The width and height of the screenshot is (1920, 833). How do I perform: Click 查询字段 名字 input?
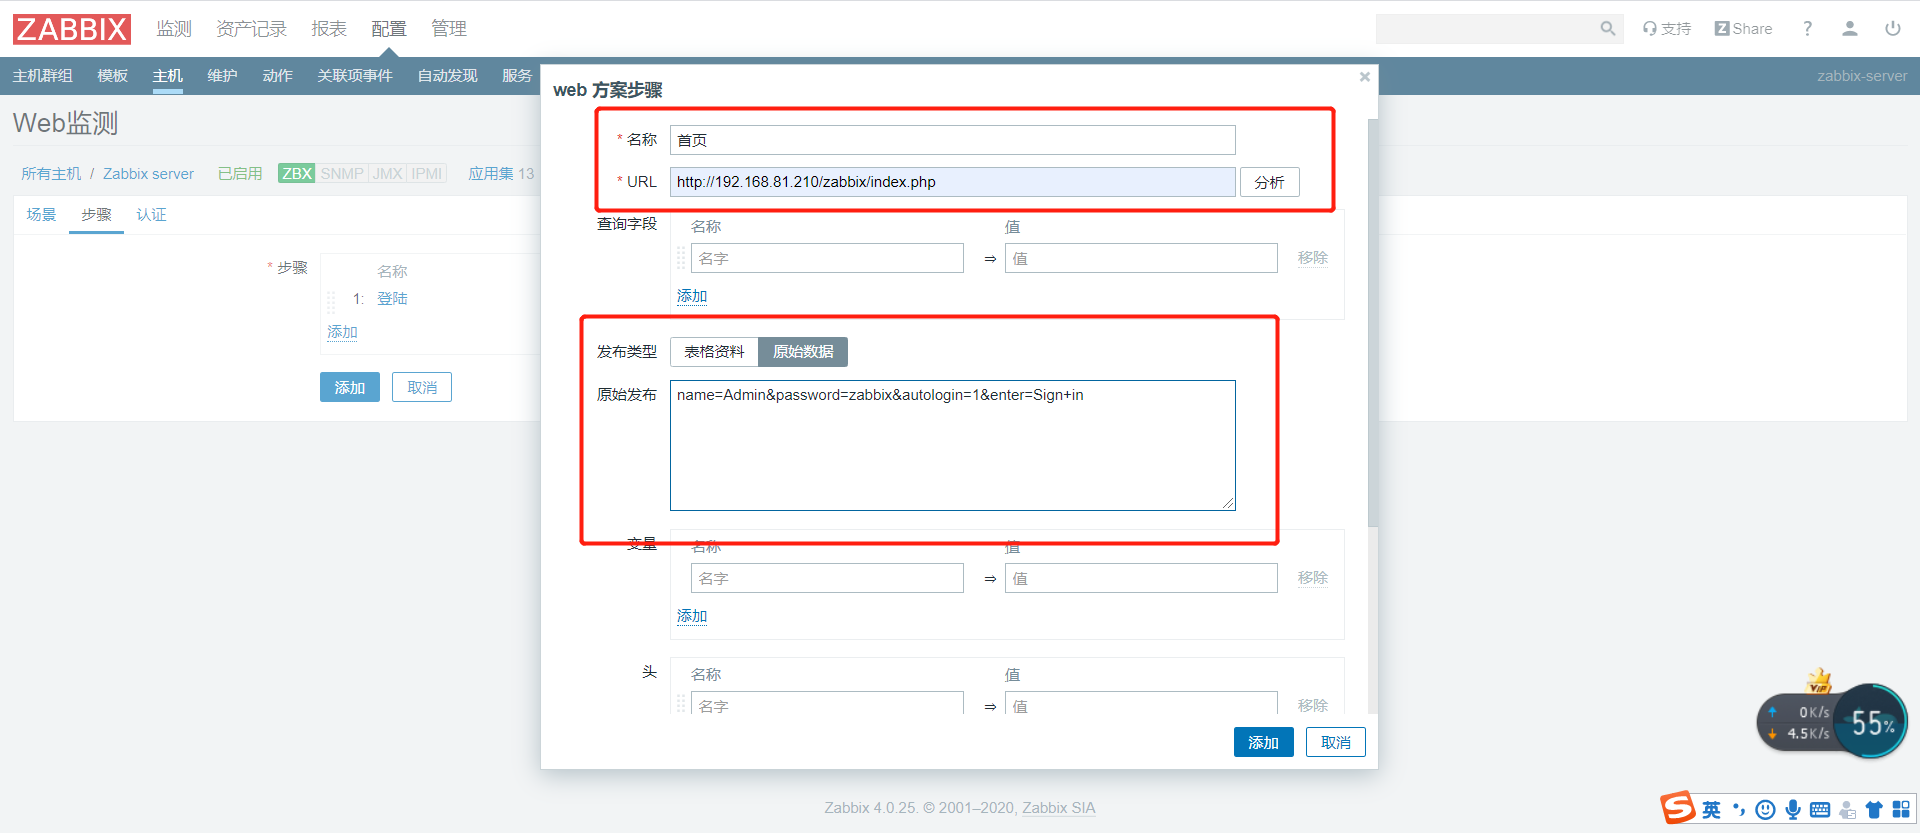[827, 258]
